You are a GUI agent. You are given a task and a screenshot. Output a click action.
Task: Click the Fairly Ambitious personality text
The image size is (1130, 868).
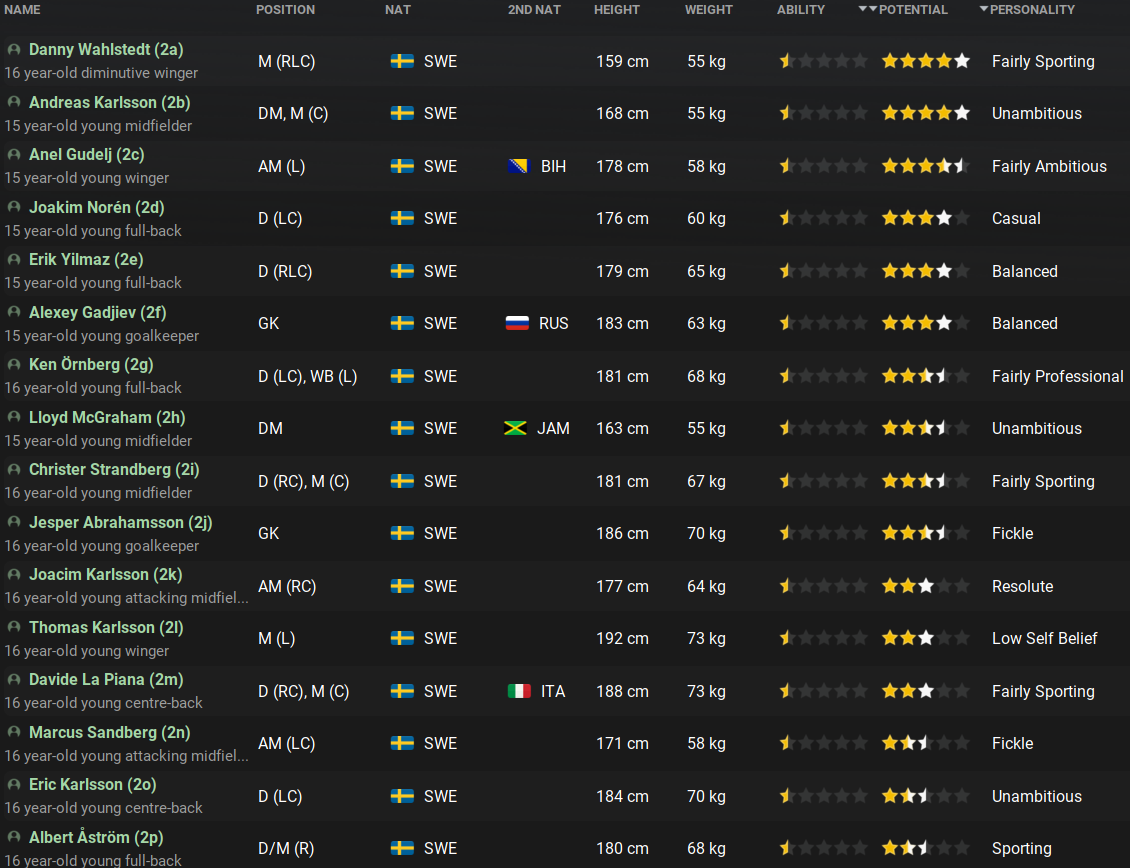click(x=1049, y=167)
